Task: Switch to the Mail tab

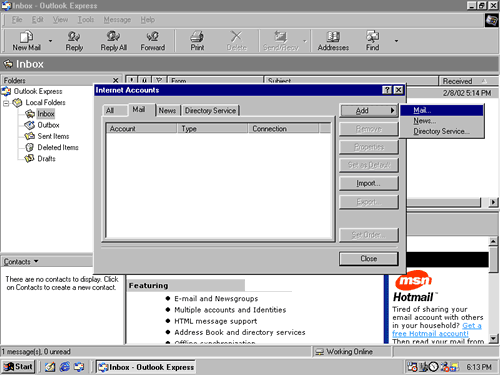Action: point(139,109)
